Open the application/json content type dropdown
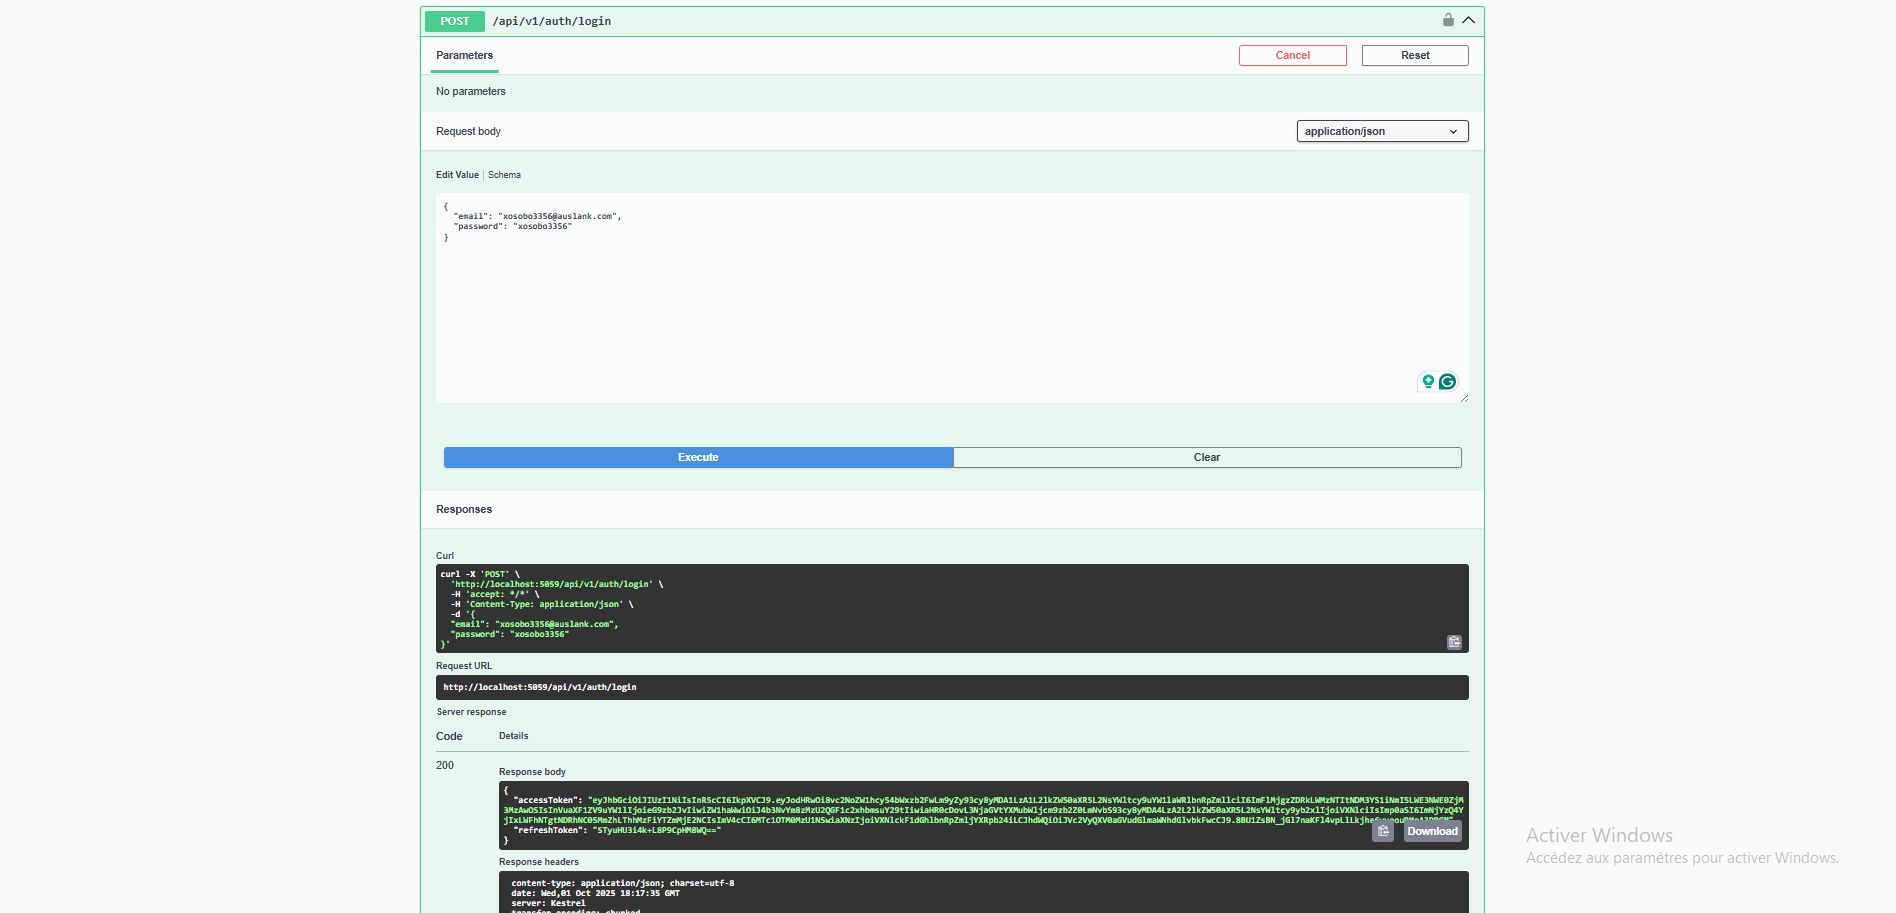The height and width of the screenshot is (913, 1896). (1382, 131)
